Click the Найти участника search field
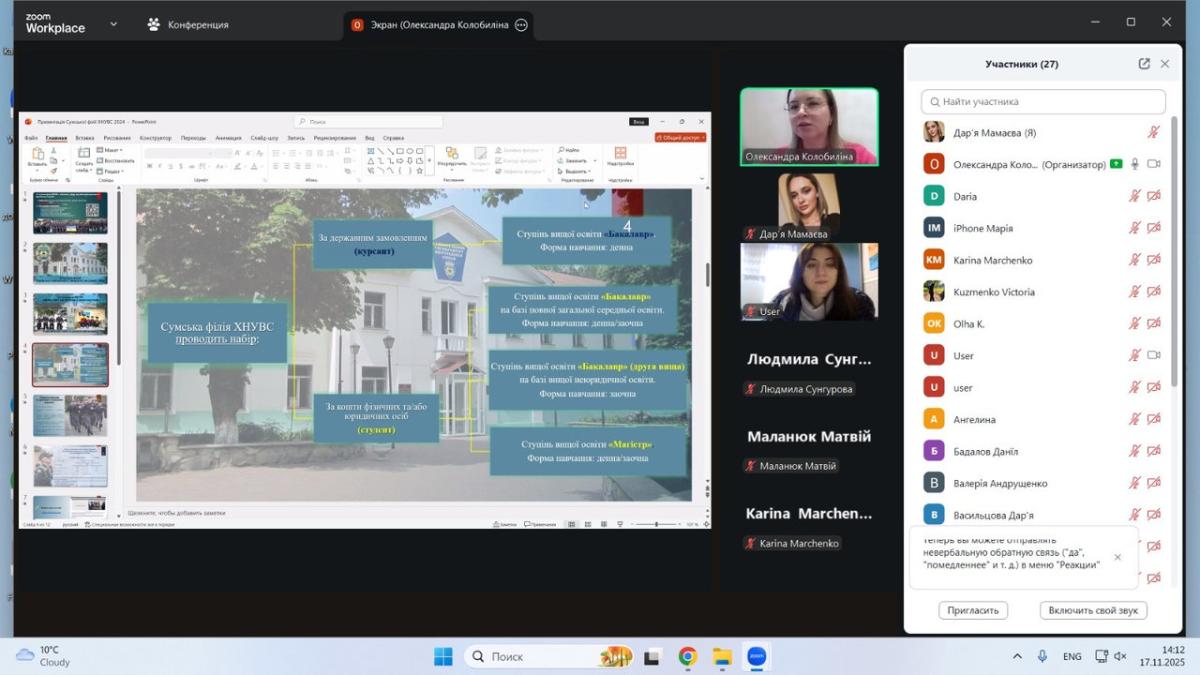The height and width of the screenshot is (675, 1200). point(1043,101)
